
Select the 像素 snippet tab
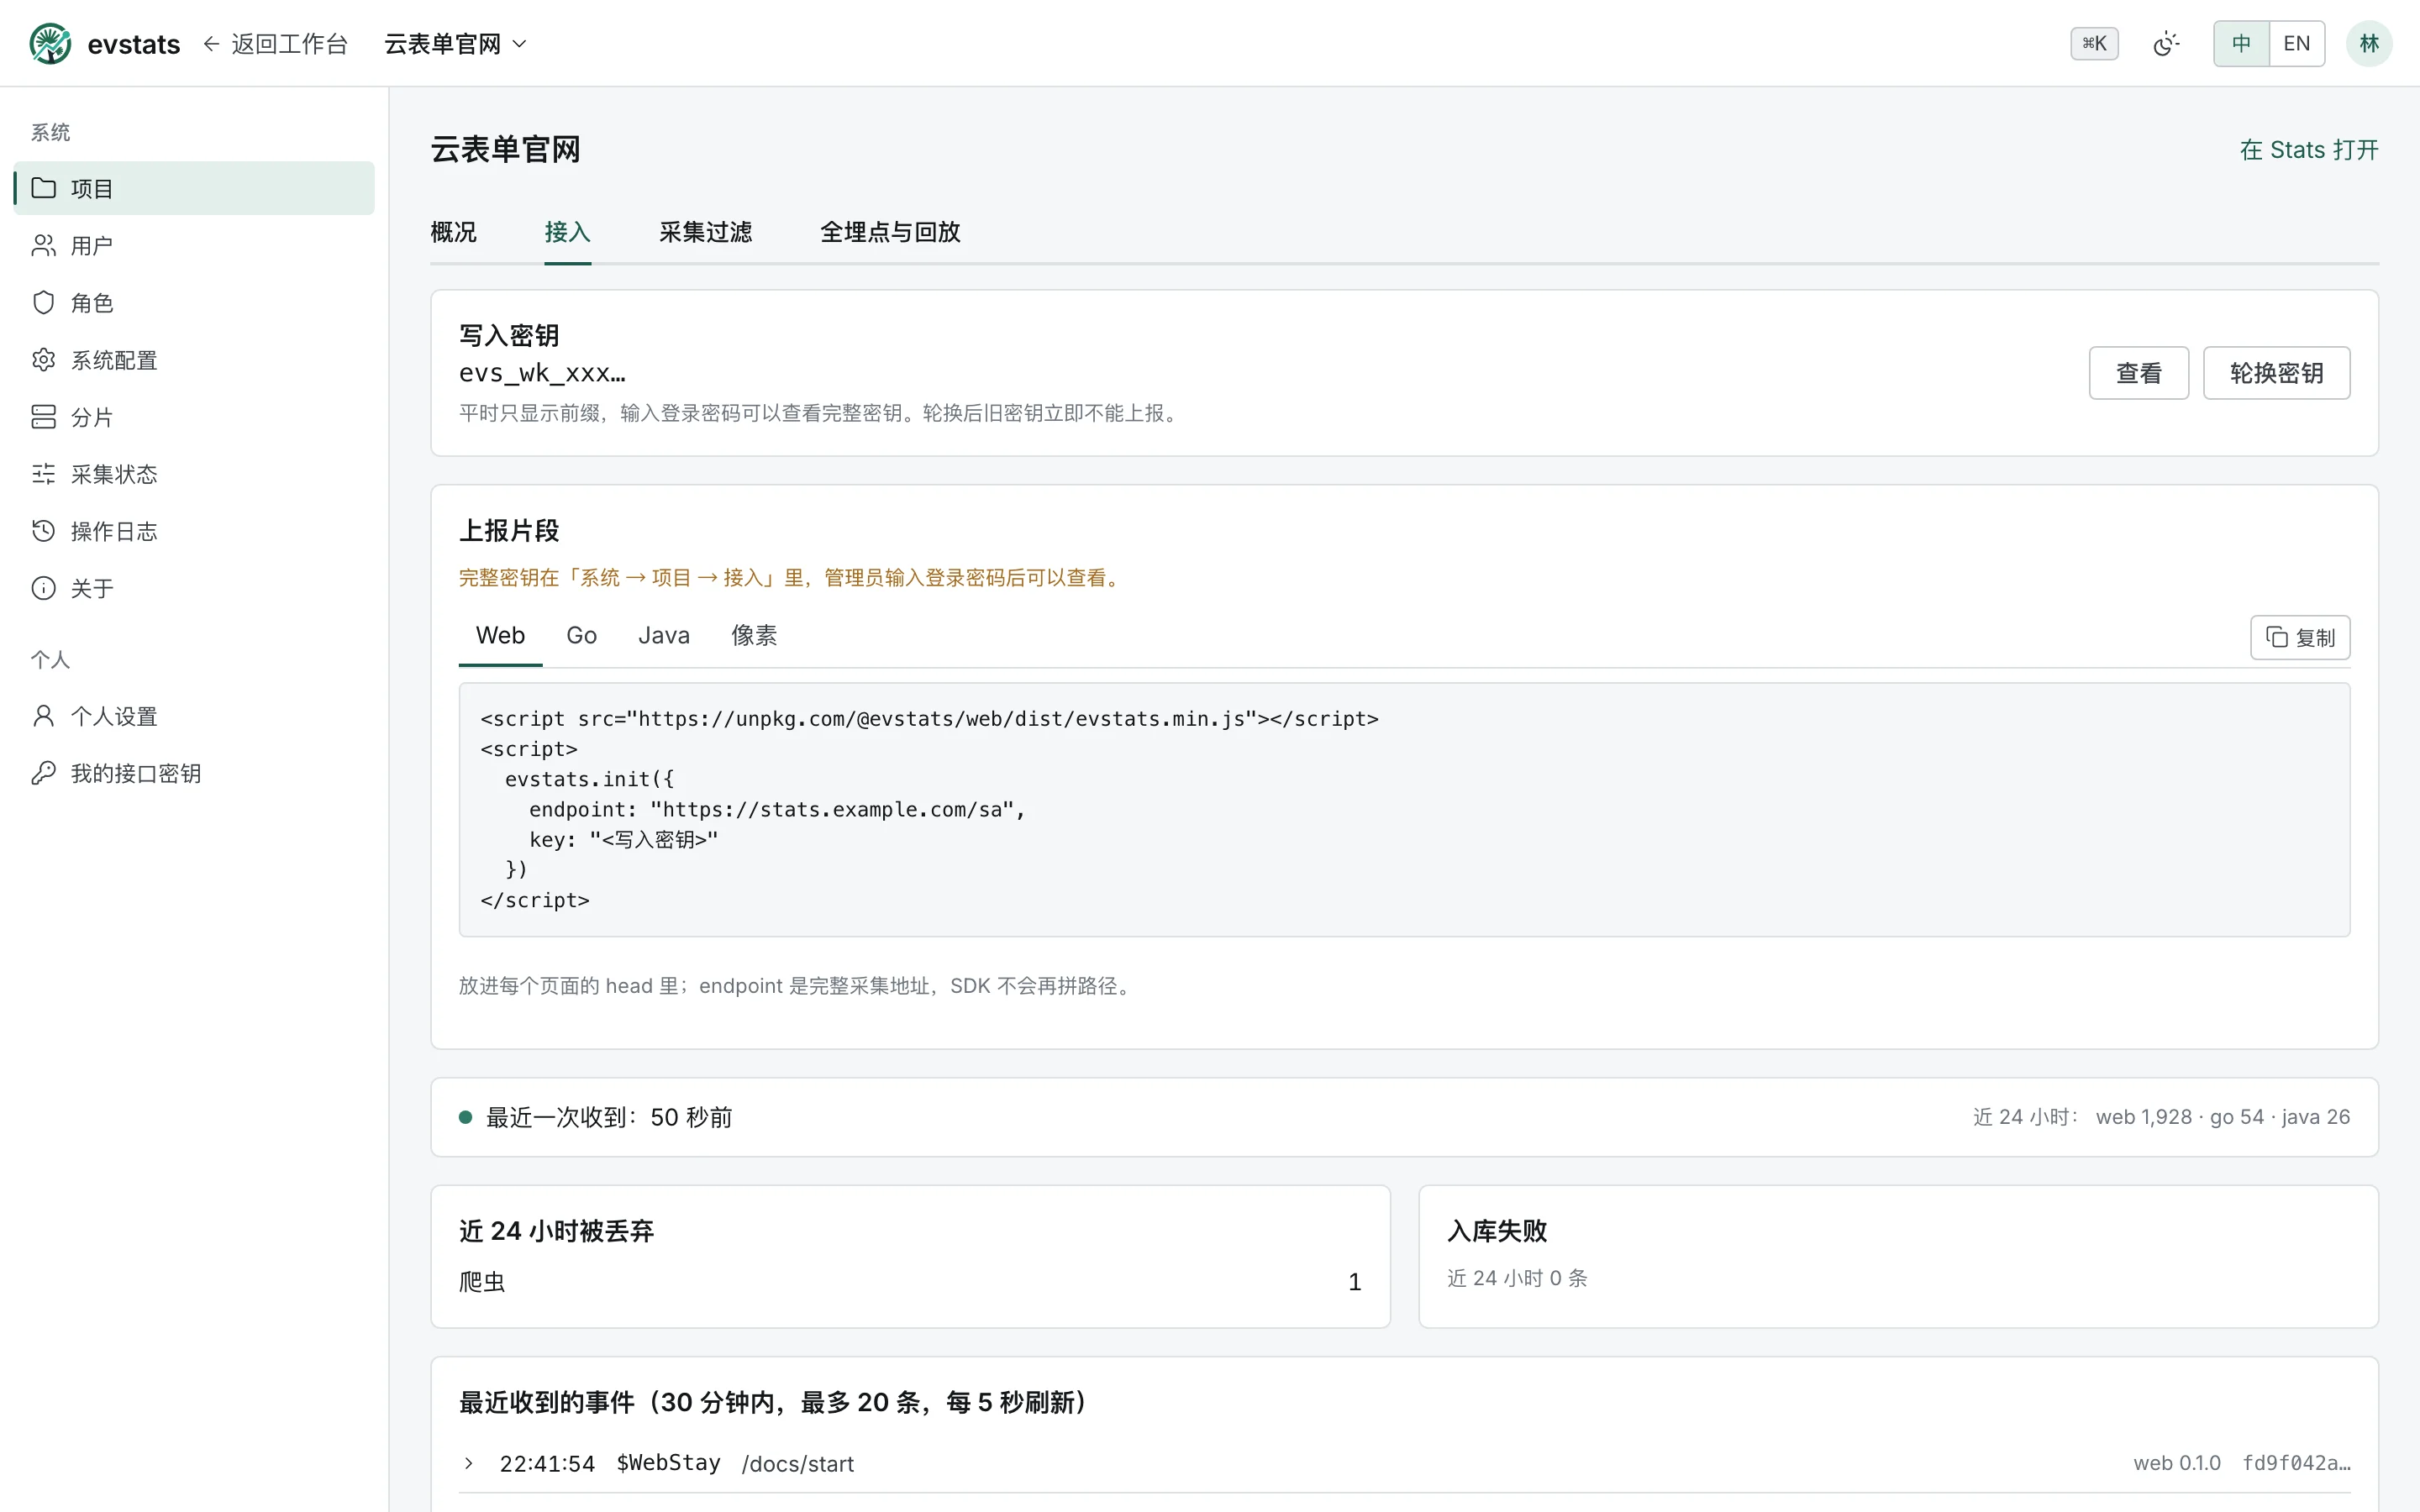[x=754, y=636]
